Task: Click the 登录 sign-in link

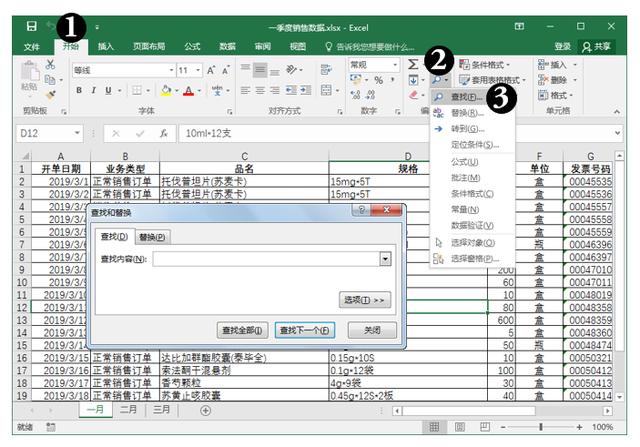Action: click(562, 47)
